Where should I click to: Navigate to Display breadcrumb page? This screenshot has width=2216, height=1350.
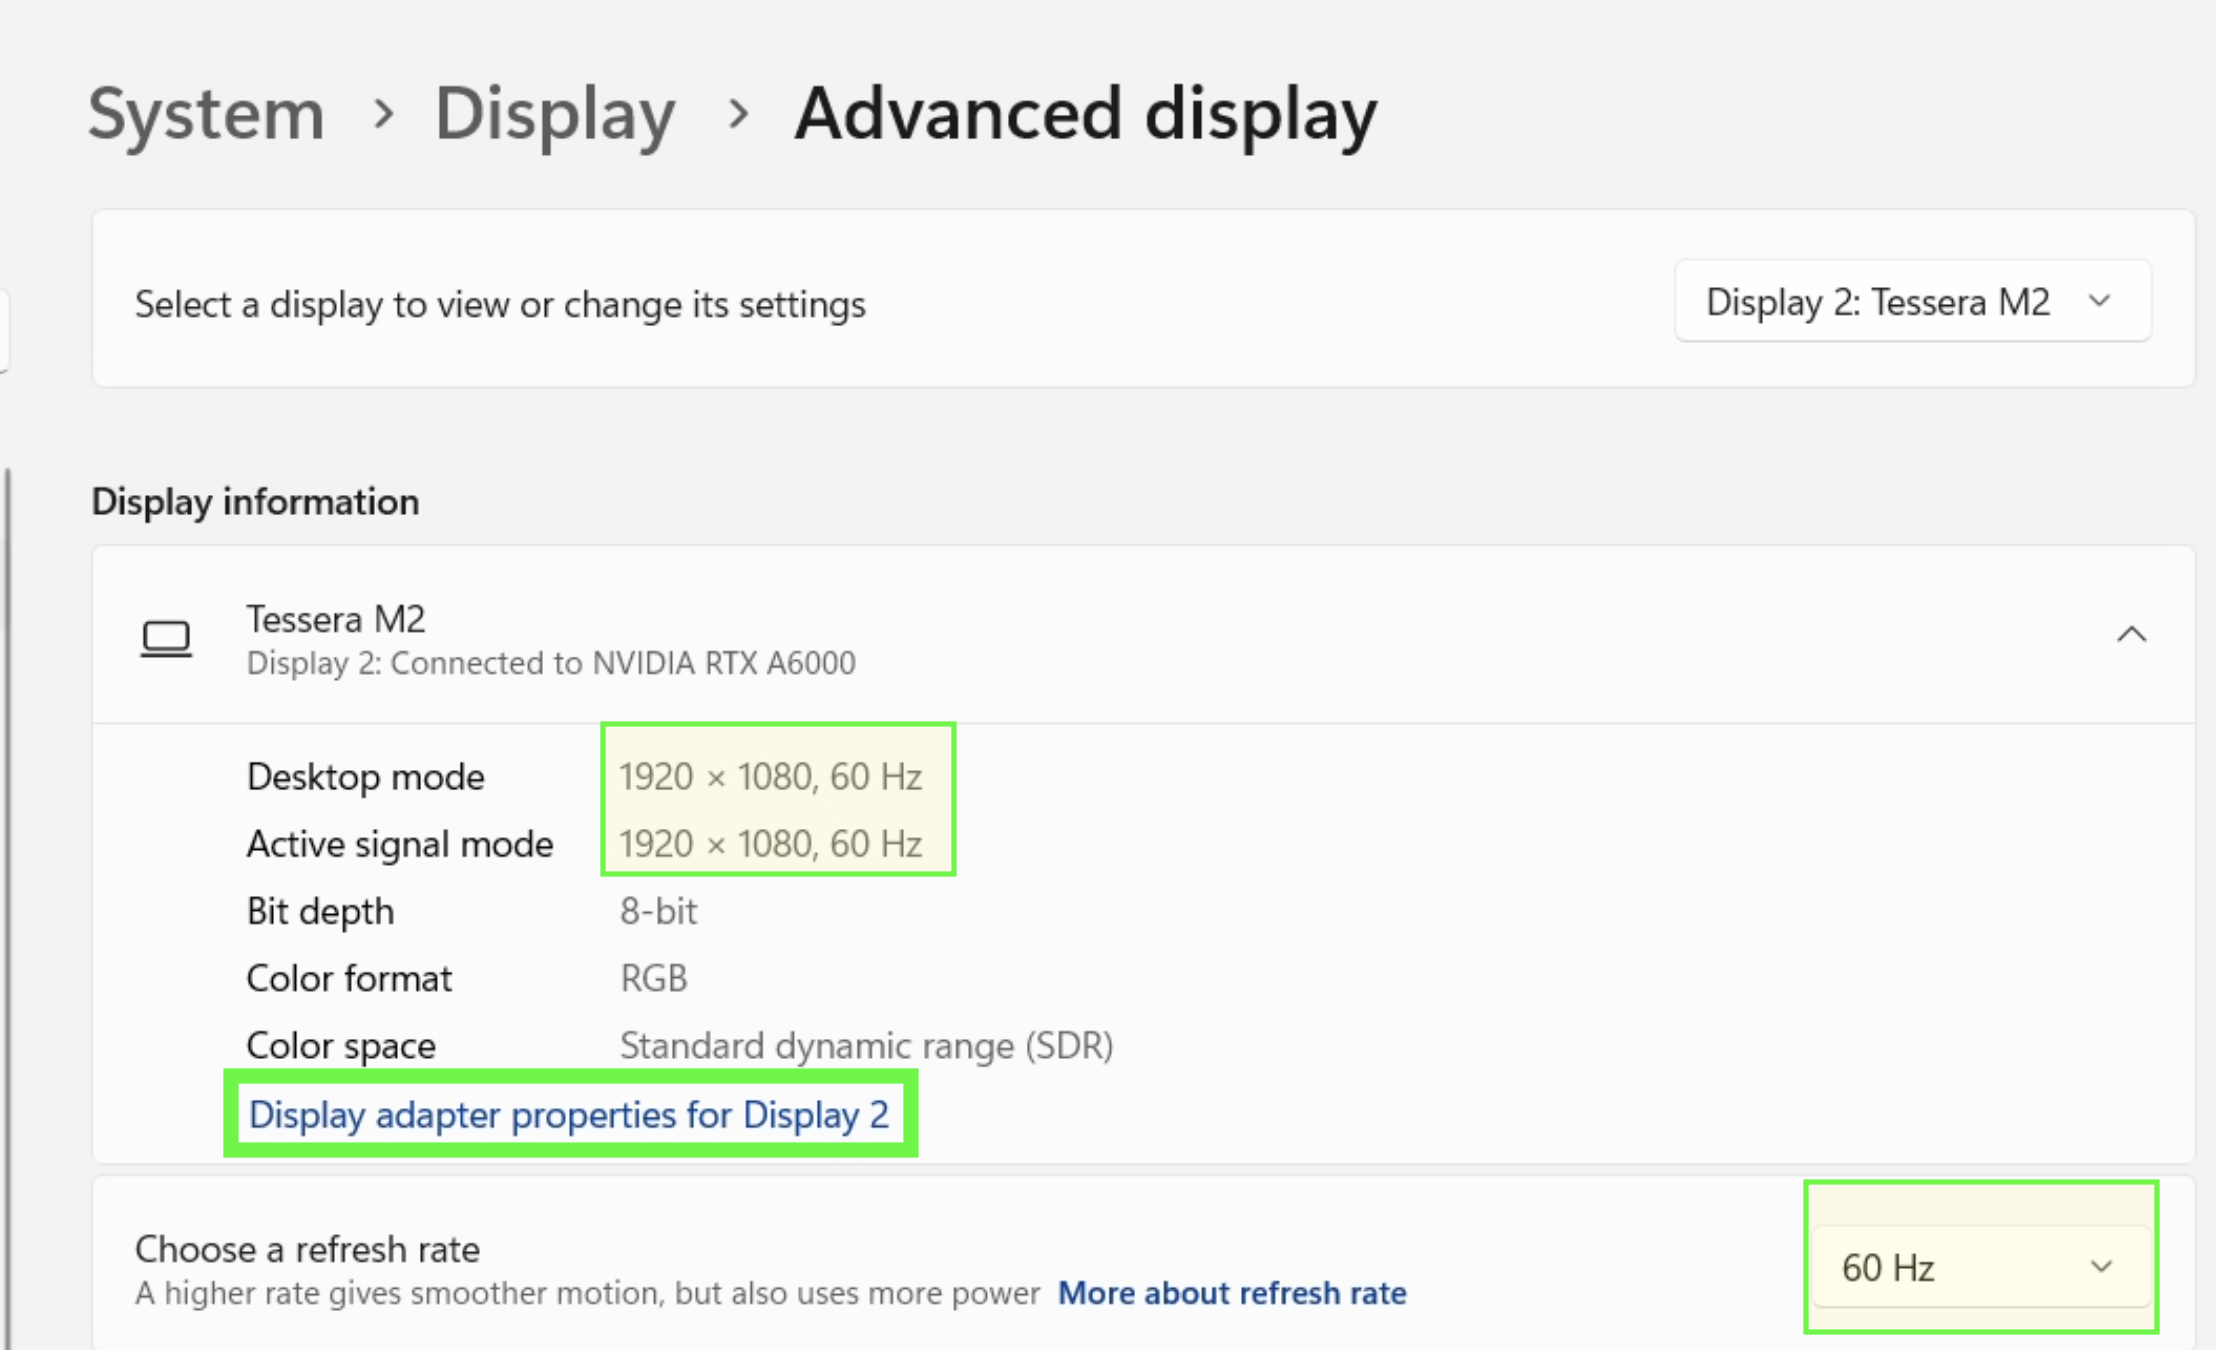[555, 113]
